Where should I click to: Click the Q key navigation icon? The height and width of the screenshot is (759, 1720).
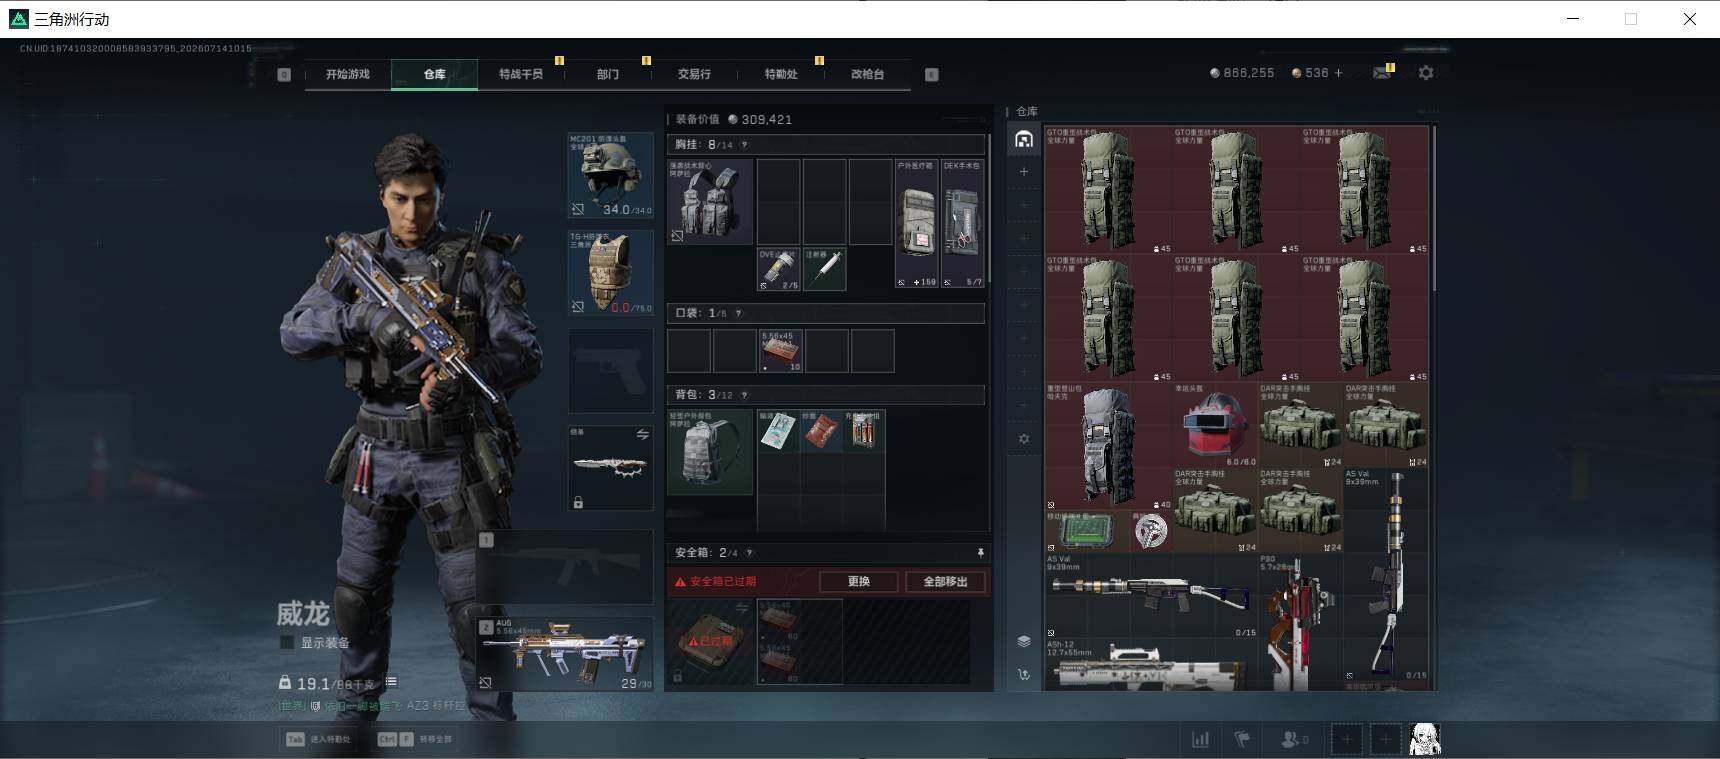coord(284,74)
